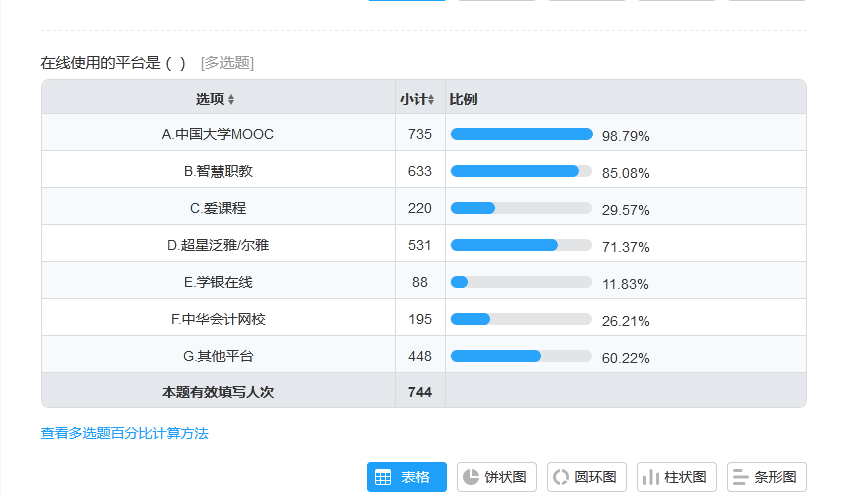The height and width of the screenshot is (498, 841).
Task: Switch to the 表格 table view
Action: (406, 477)
